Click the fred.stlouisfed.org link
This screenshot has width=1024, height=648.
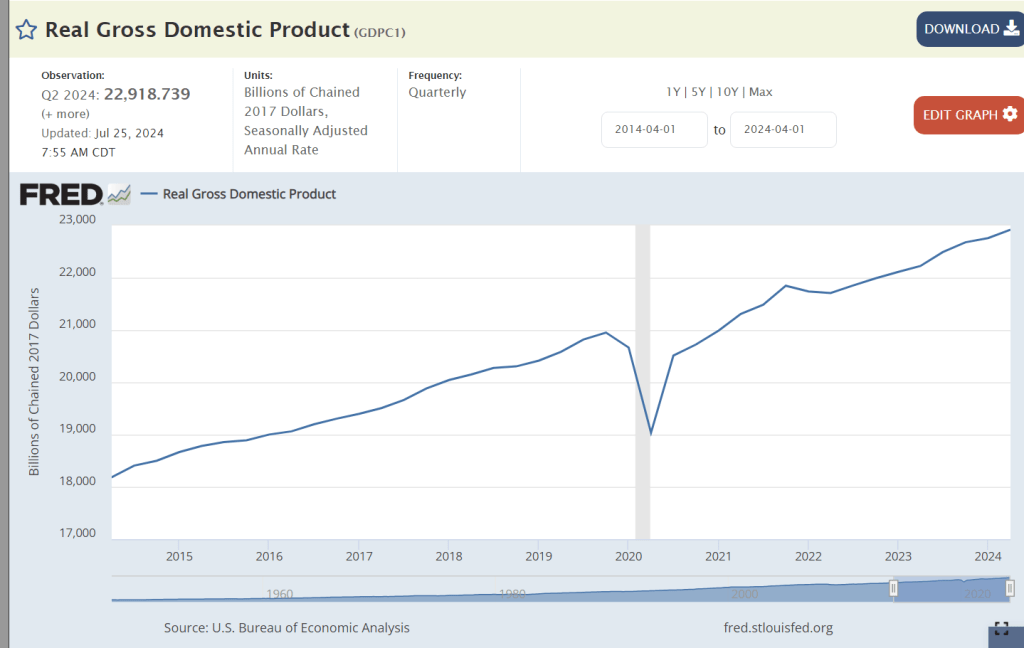(x=777, y=628)
